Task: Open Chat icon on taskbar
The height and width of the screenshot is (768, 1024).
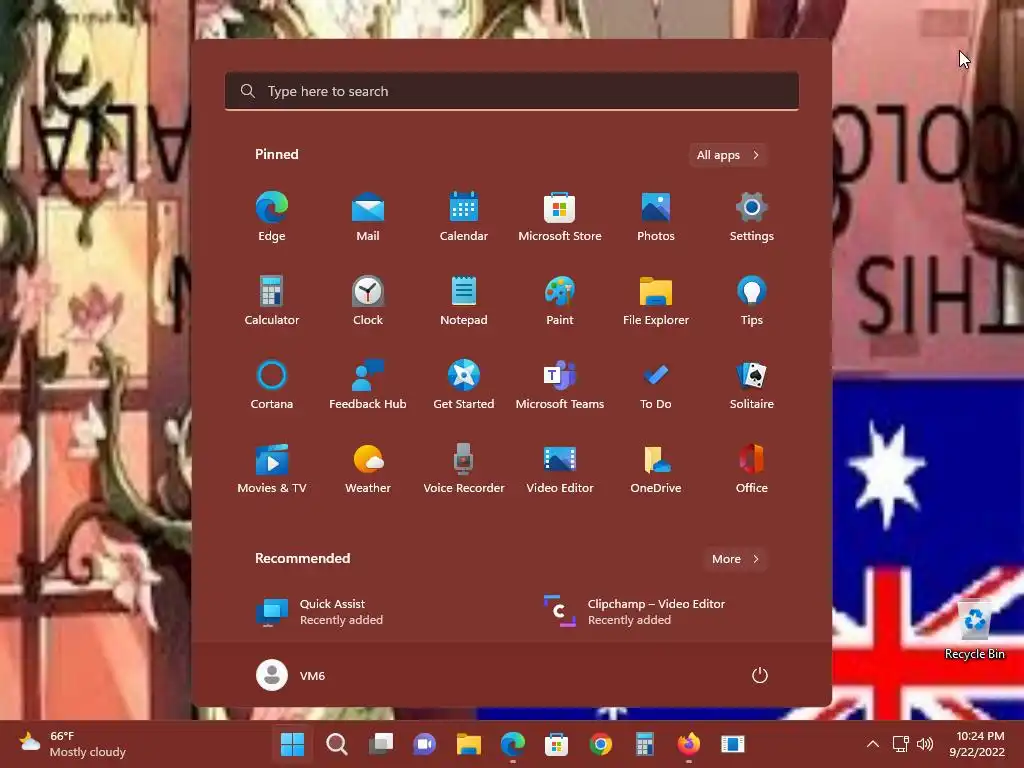Action: click(424, 744)
